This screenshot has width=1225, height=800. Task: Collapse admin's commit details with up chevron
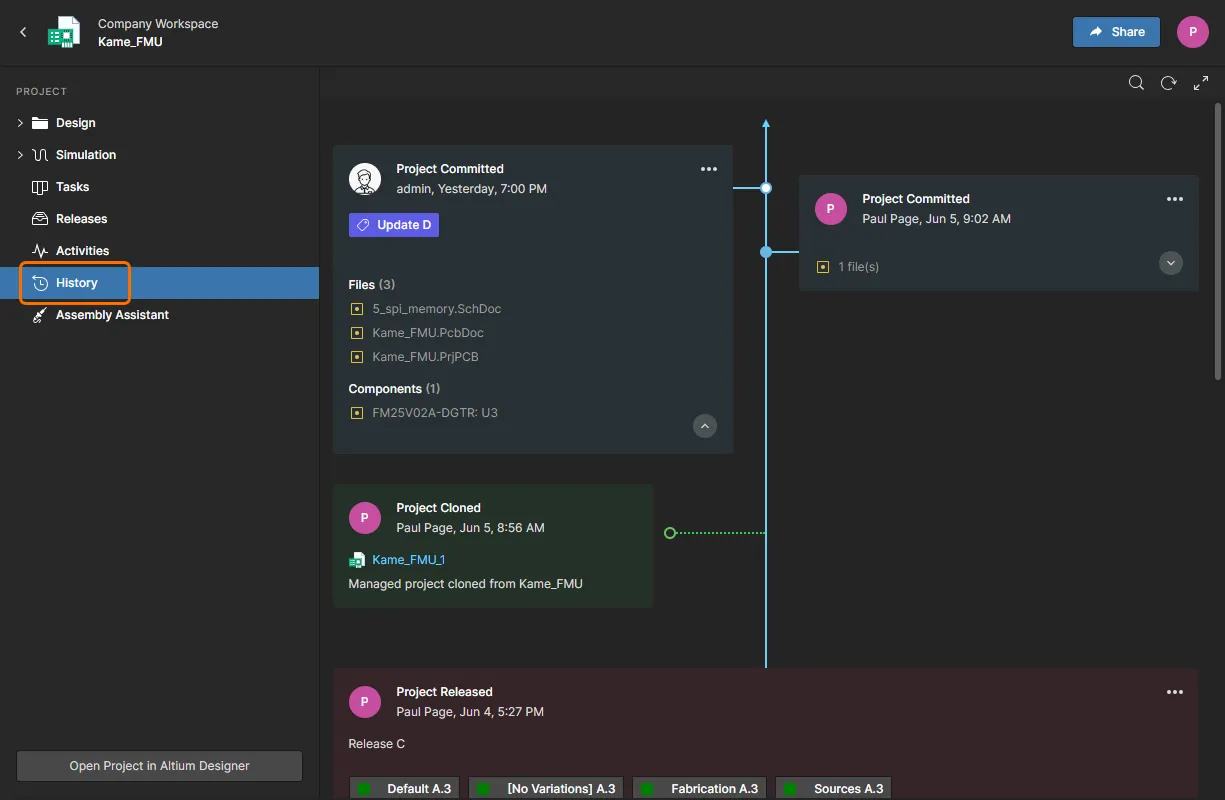click(x=705, y=426)
